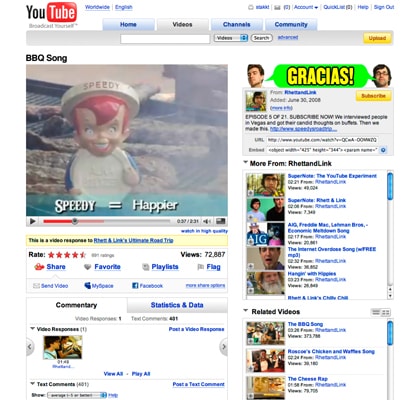
Task: Subscribe to RhettandLink channel
Action: [x=373, y=96]
